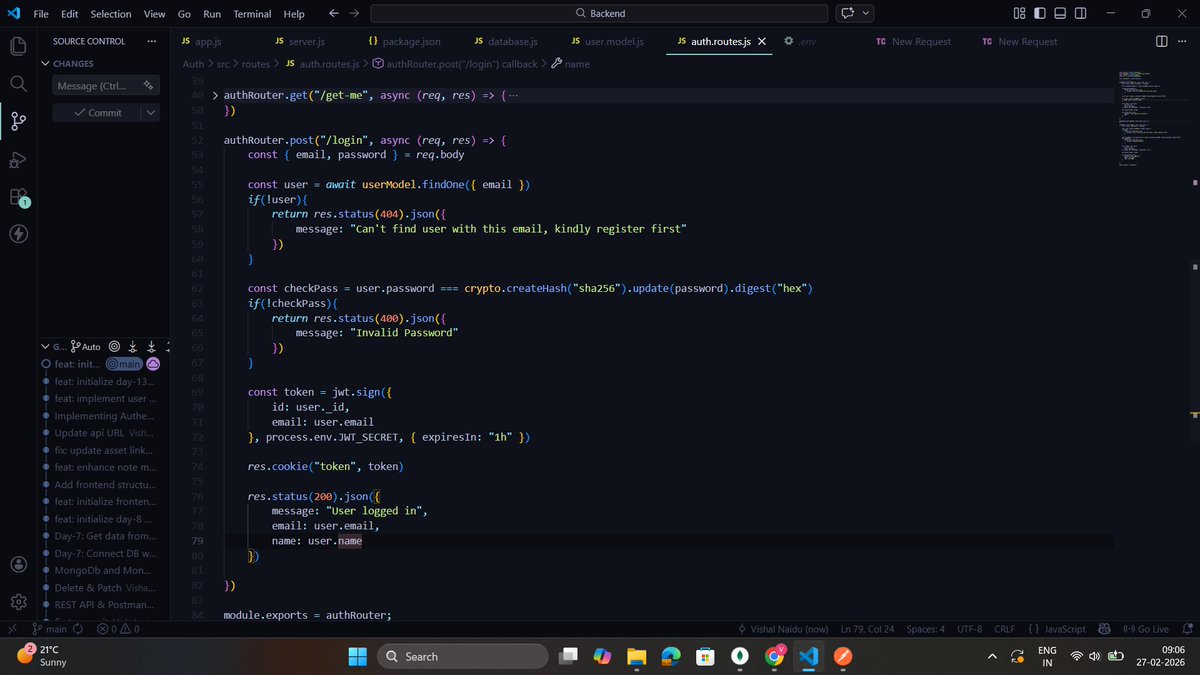The height and width of the screenshot is (675, 1200).
Task: Open the Run and Debug view
Action: point(18,159)
